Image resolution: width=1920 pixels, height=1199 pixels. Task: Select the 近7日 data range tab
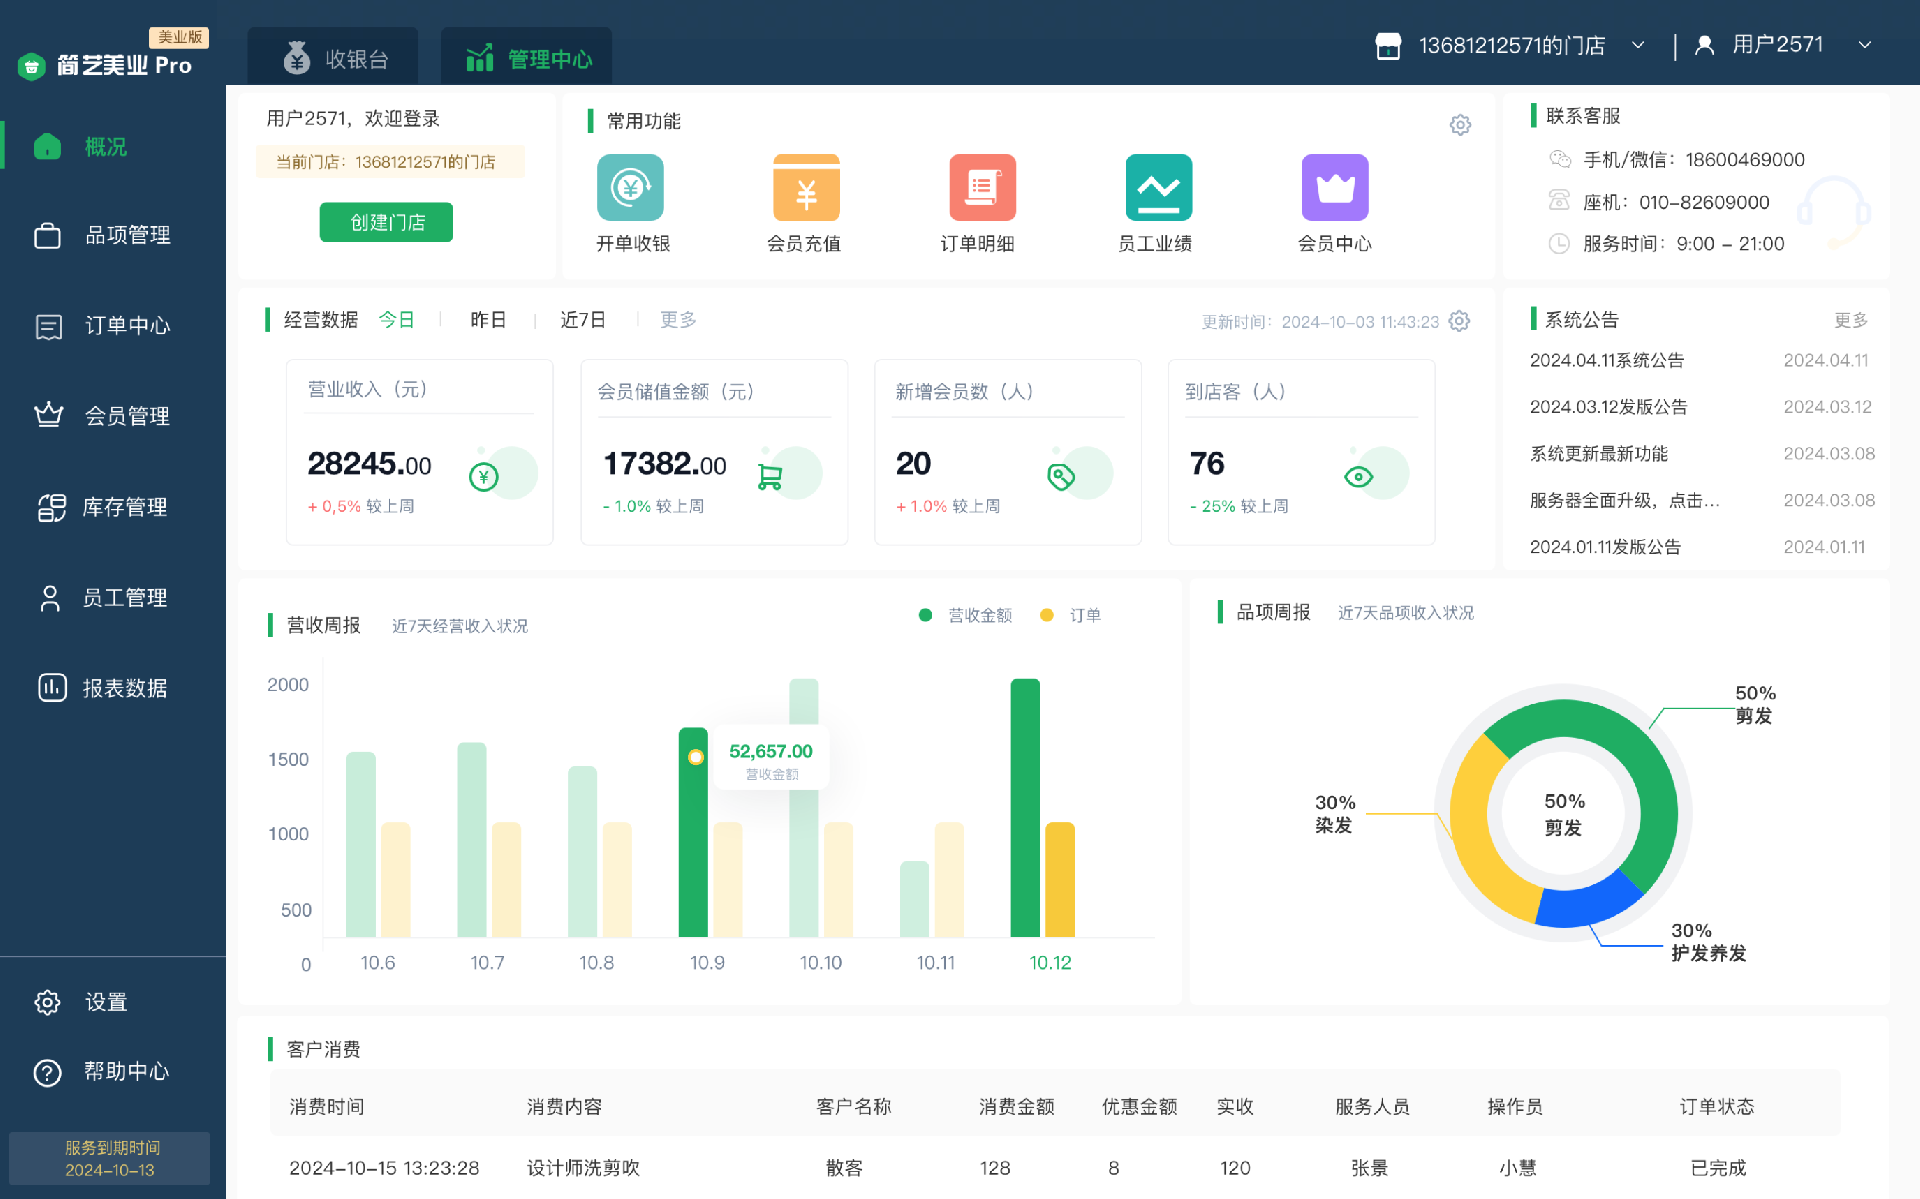[x=583, y=320]
